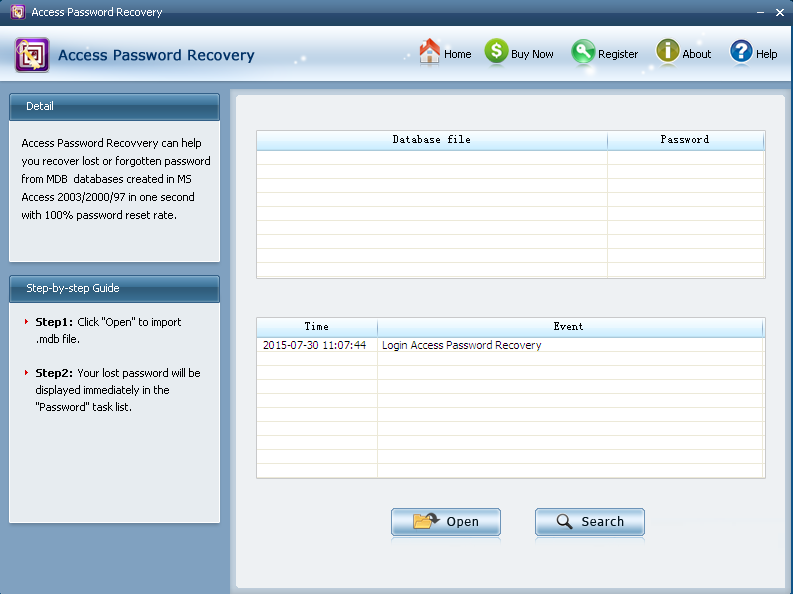This screenshot has height=594, width=793.
Task: Minimize the Access Password Recovery window
Action: pyautogui.click(x=760, y=13)
